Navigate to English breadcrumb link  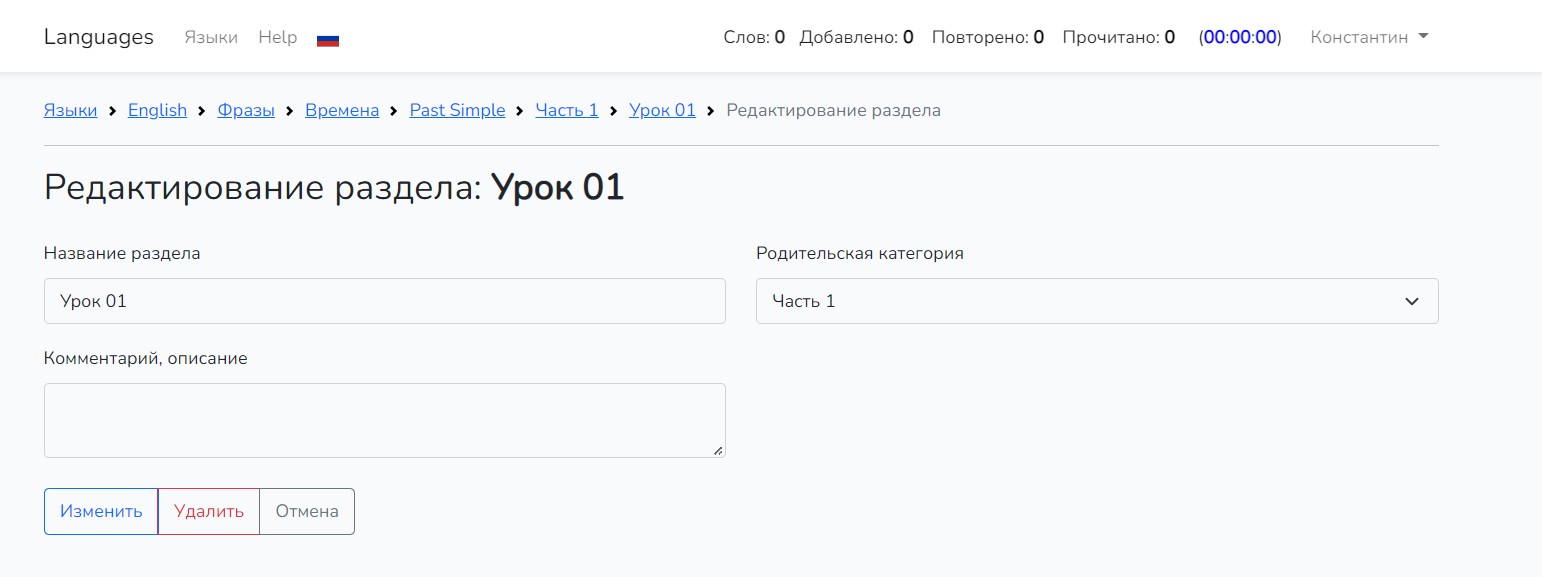[x=157, y=110]
